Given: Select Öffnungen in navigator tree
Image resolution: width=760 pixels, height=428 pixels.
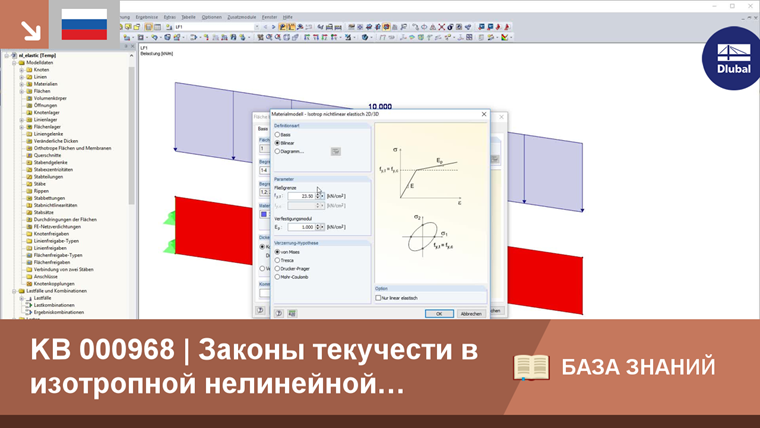Looking at the screenshot, I should (x=45, y=105).
